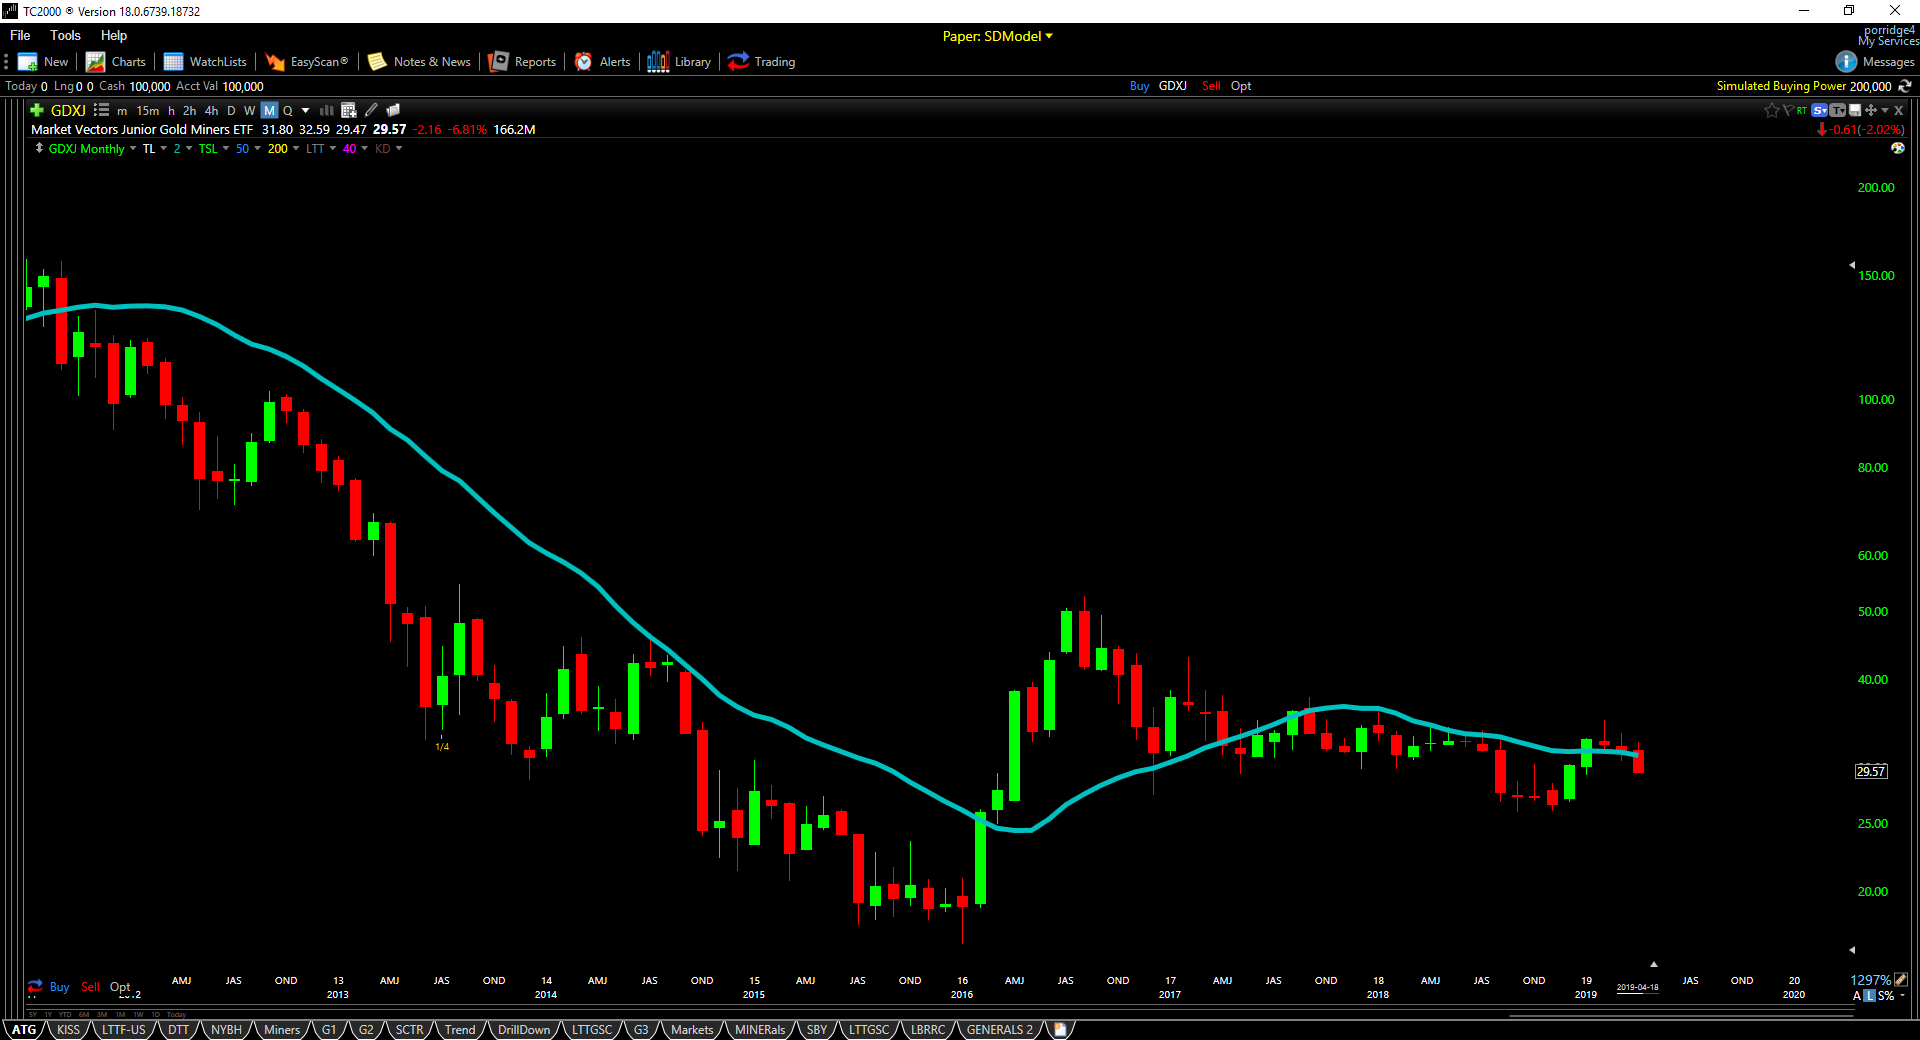
Task: Click the 29.57 current price marker
Action: point(1871,771)
